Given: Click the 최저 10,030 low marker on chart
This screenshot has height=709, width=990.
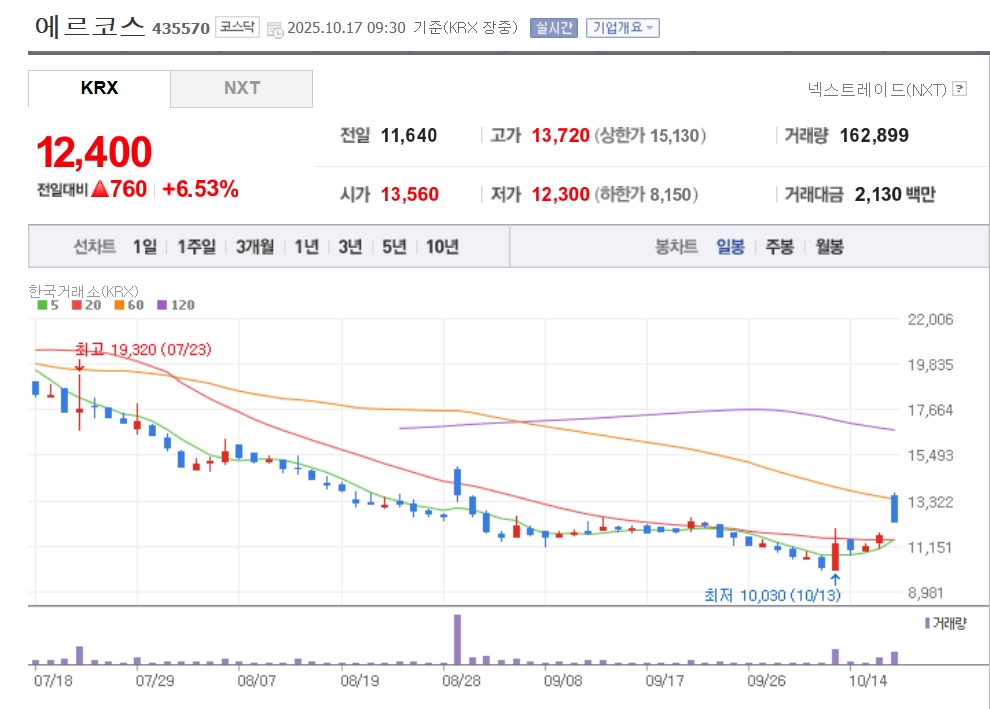Looking at the screenshot, I should [772, 595].
